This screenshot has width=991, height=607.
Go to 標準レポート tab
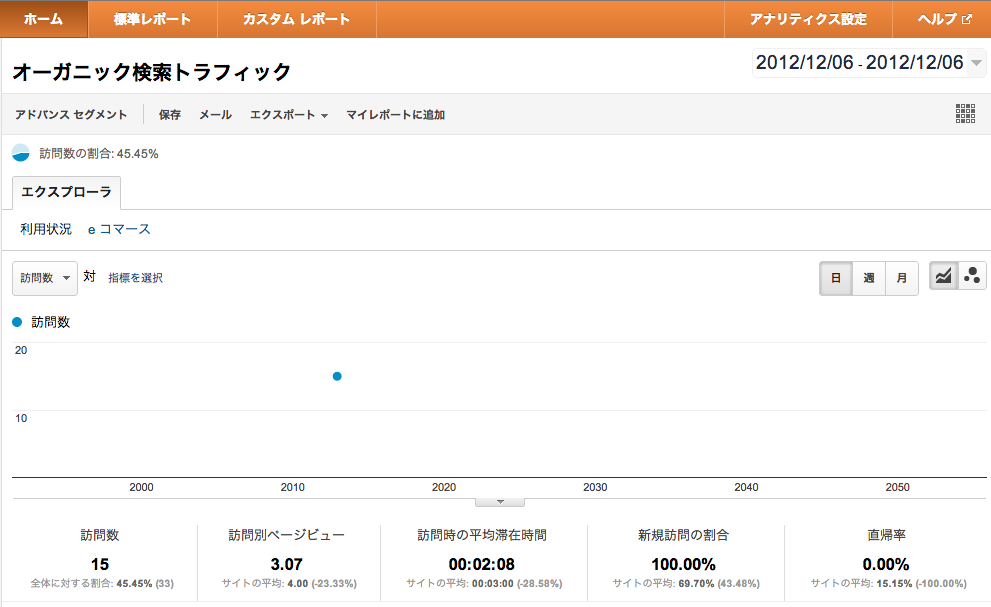(x=152, y=19)
